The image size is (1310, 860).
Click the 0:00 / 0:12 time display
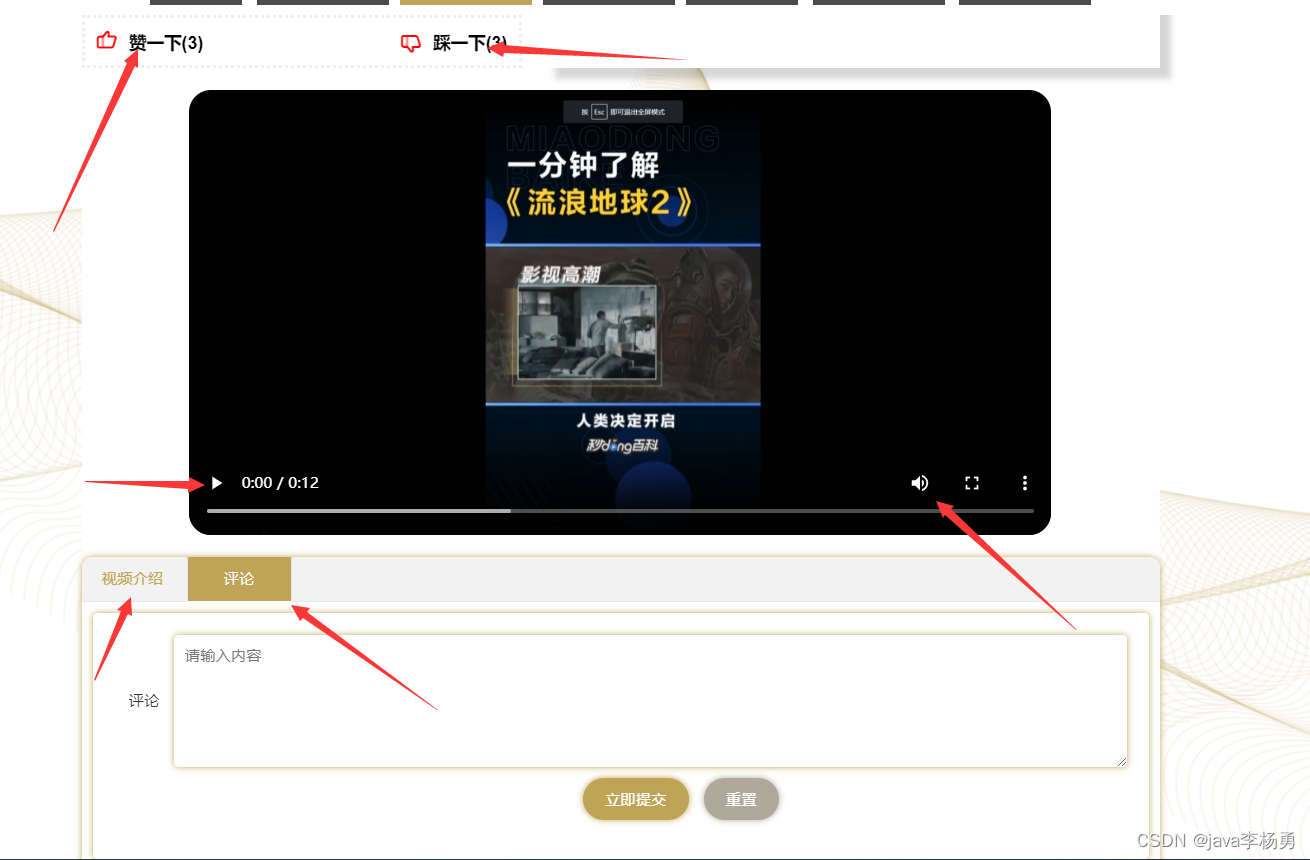(280, 483)
